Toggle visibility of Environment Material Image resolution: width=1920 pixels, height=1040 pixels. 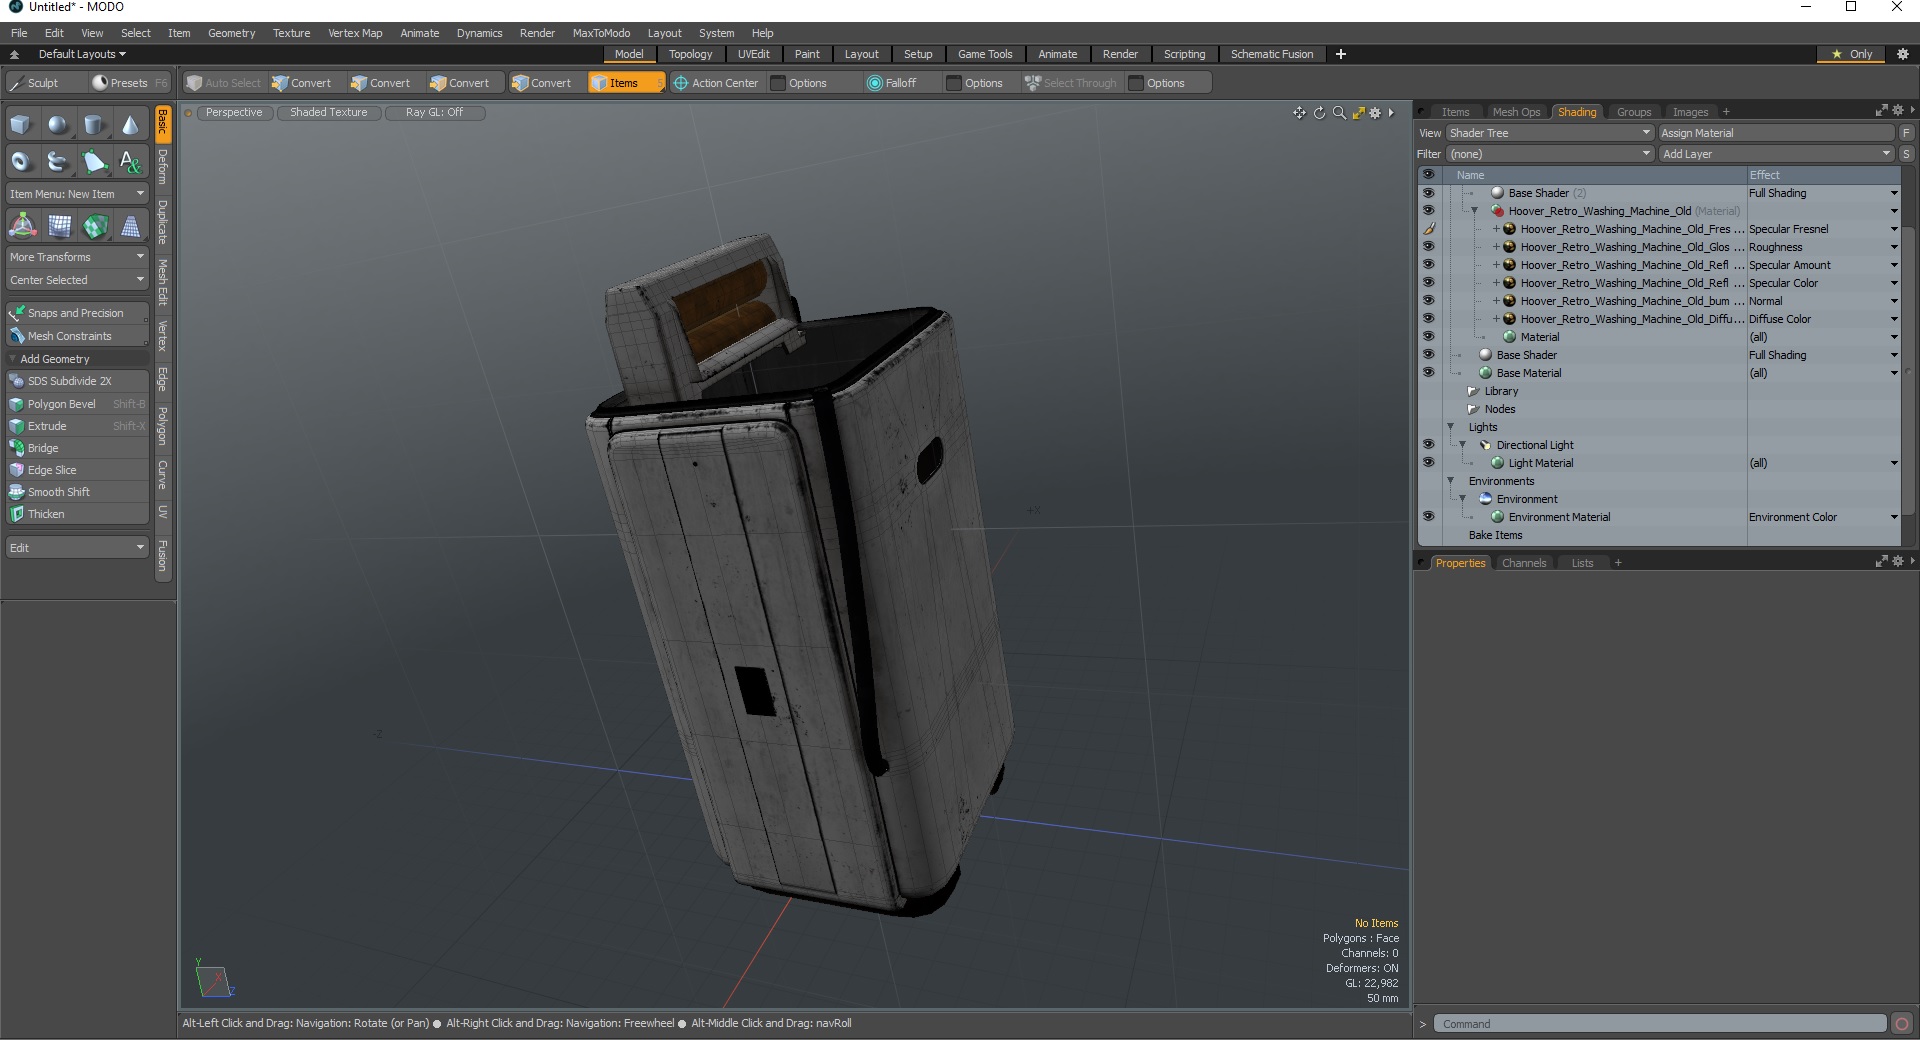coord(1428,517)
